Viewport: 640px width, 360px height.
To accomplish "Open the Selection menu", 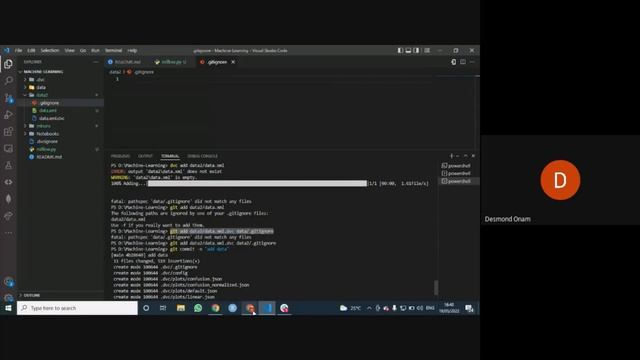I will point(50,51).
